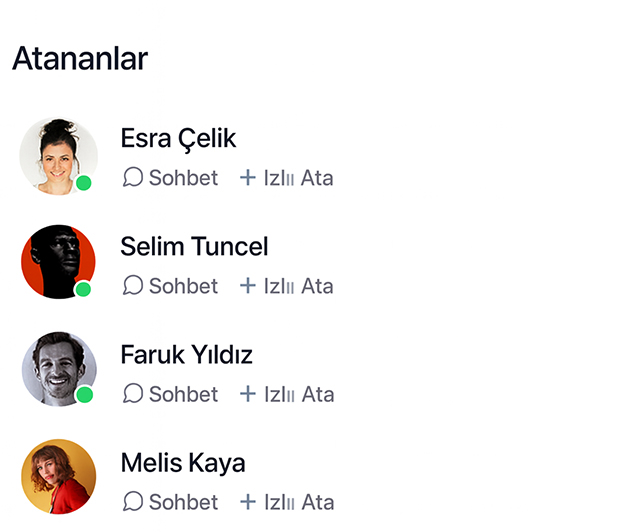Screen dimensions: 630x532
Task: Open Melis Kaya's profile photo
Action: coord(57,477)
